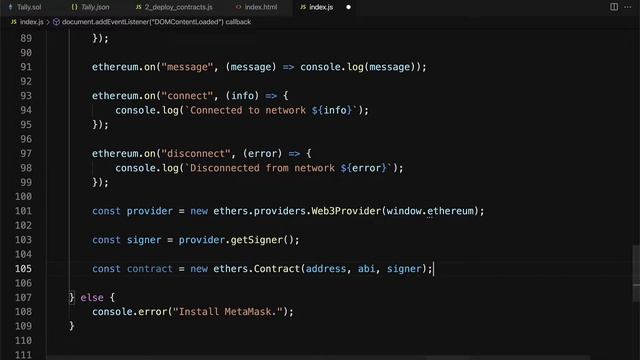The width and height of the screenshot is (640, 360).
Task: Click window.ethereum on line 101
Action: click(x=430, y=211)
